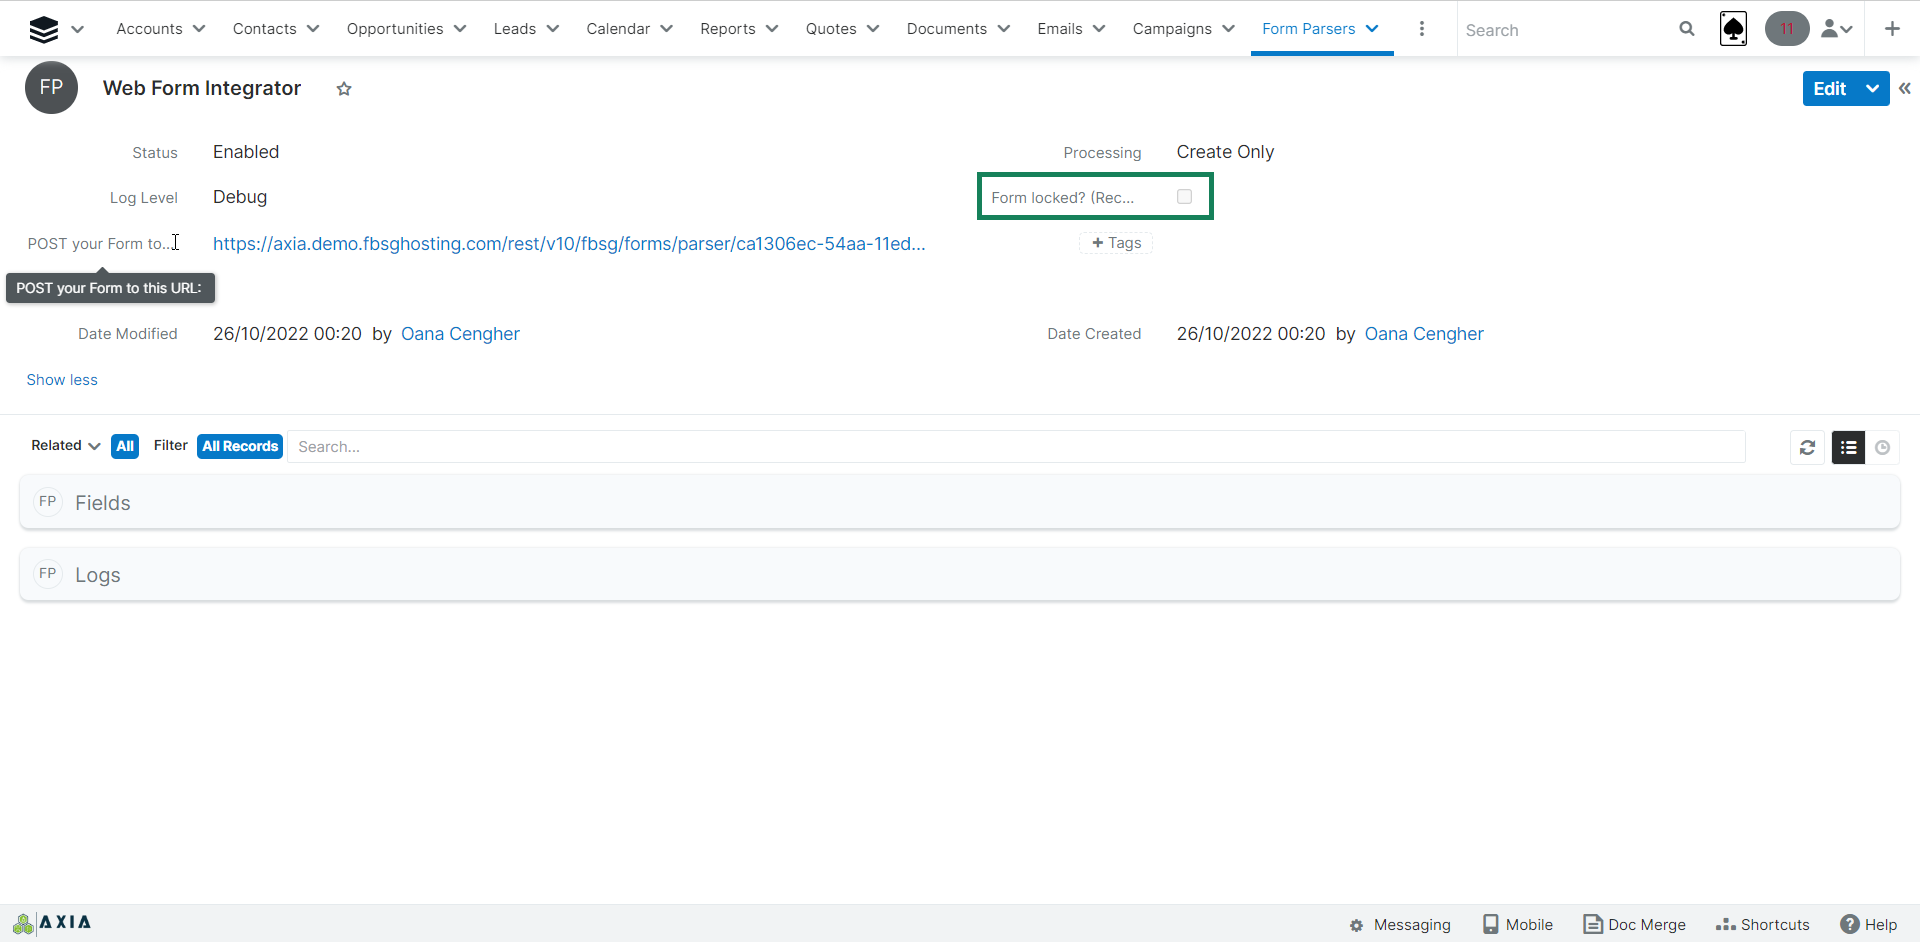Select the list view toggle button
1920x942 pixels.
pyautogui.click(x=1848, y=448)
